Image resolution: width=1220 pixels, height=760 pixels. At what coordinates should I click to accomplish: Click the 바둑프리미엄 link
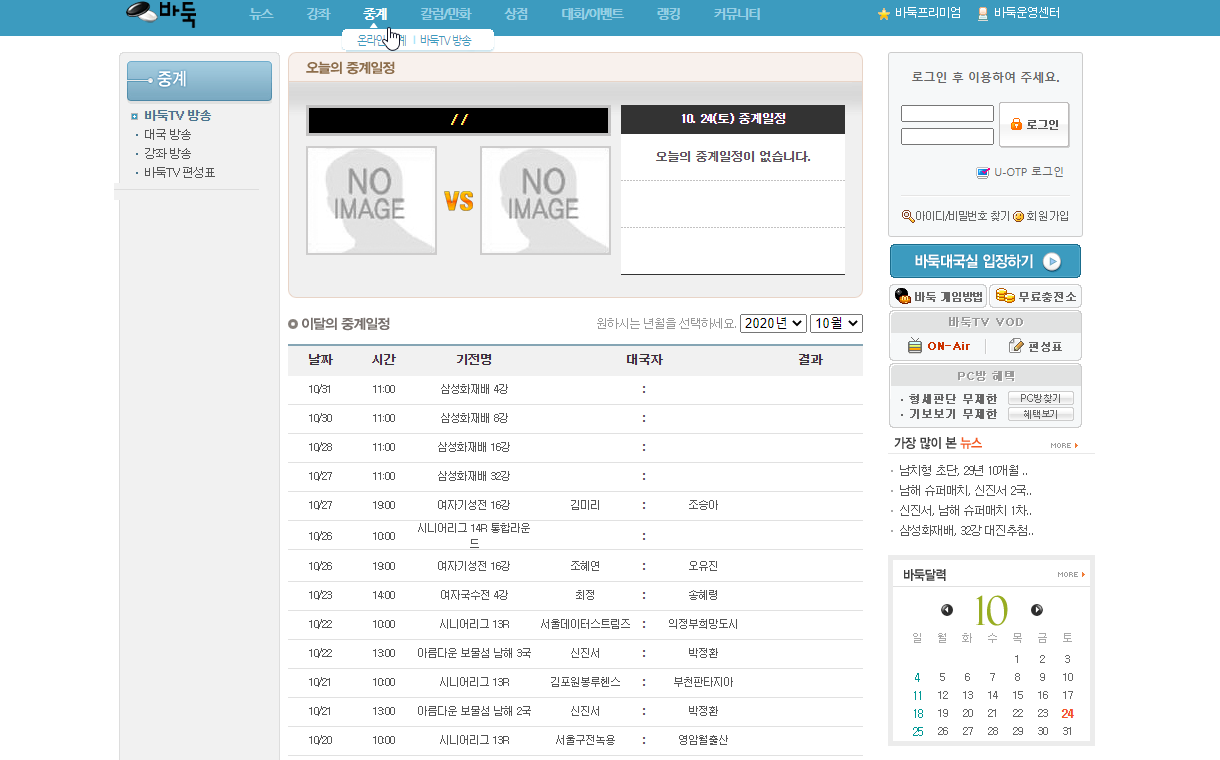928,14
